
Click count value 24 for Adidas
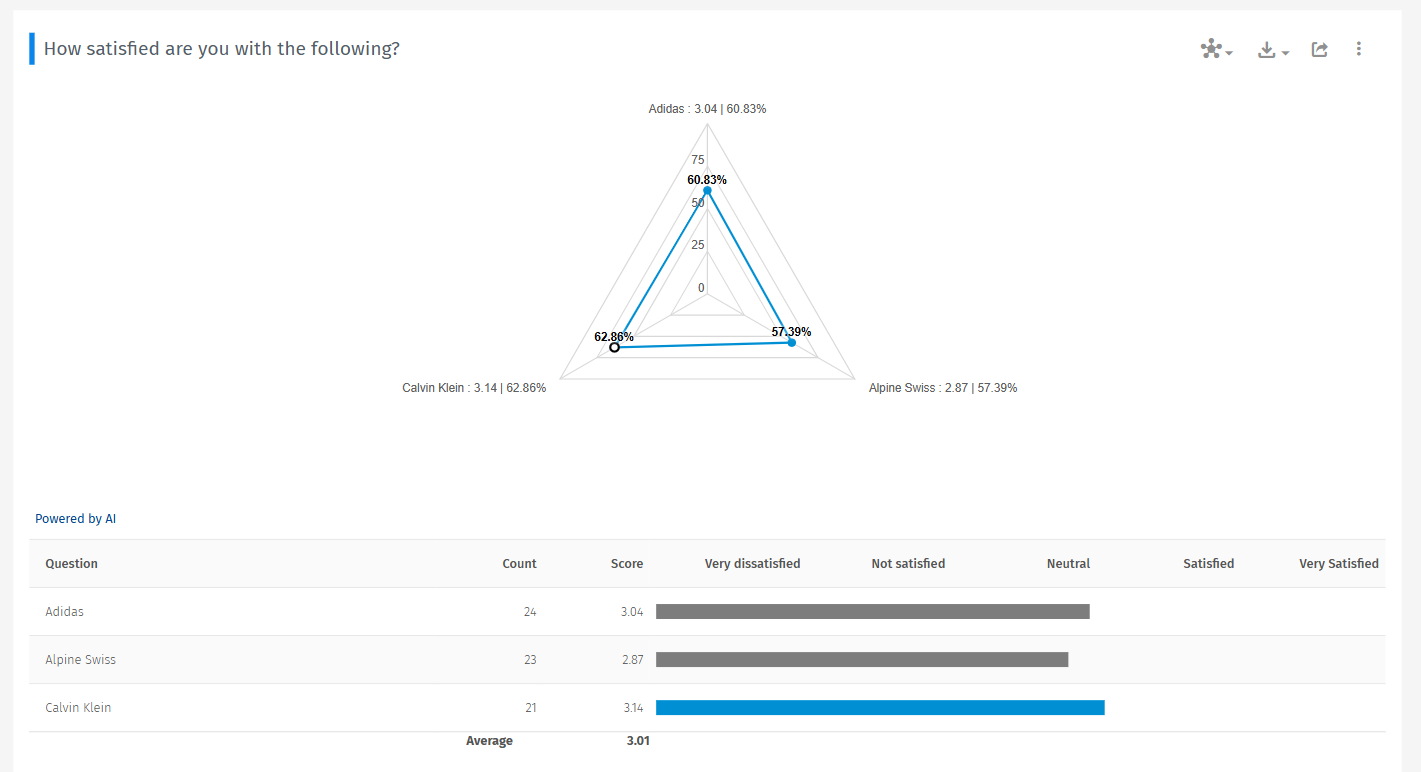(530, 611)
